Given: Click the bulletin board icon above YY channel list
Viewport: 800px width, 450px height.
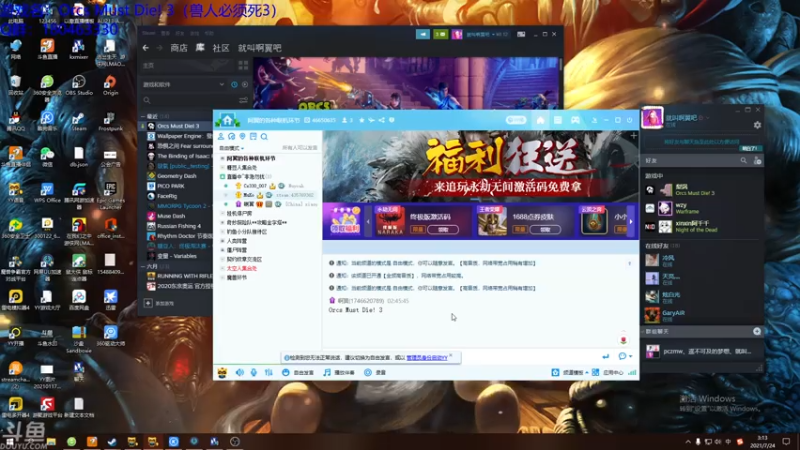Looking at the screenshot, I should point(253,137).
